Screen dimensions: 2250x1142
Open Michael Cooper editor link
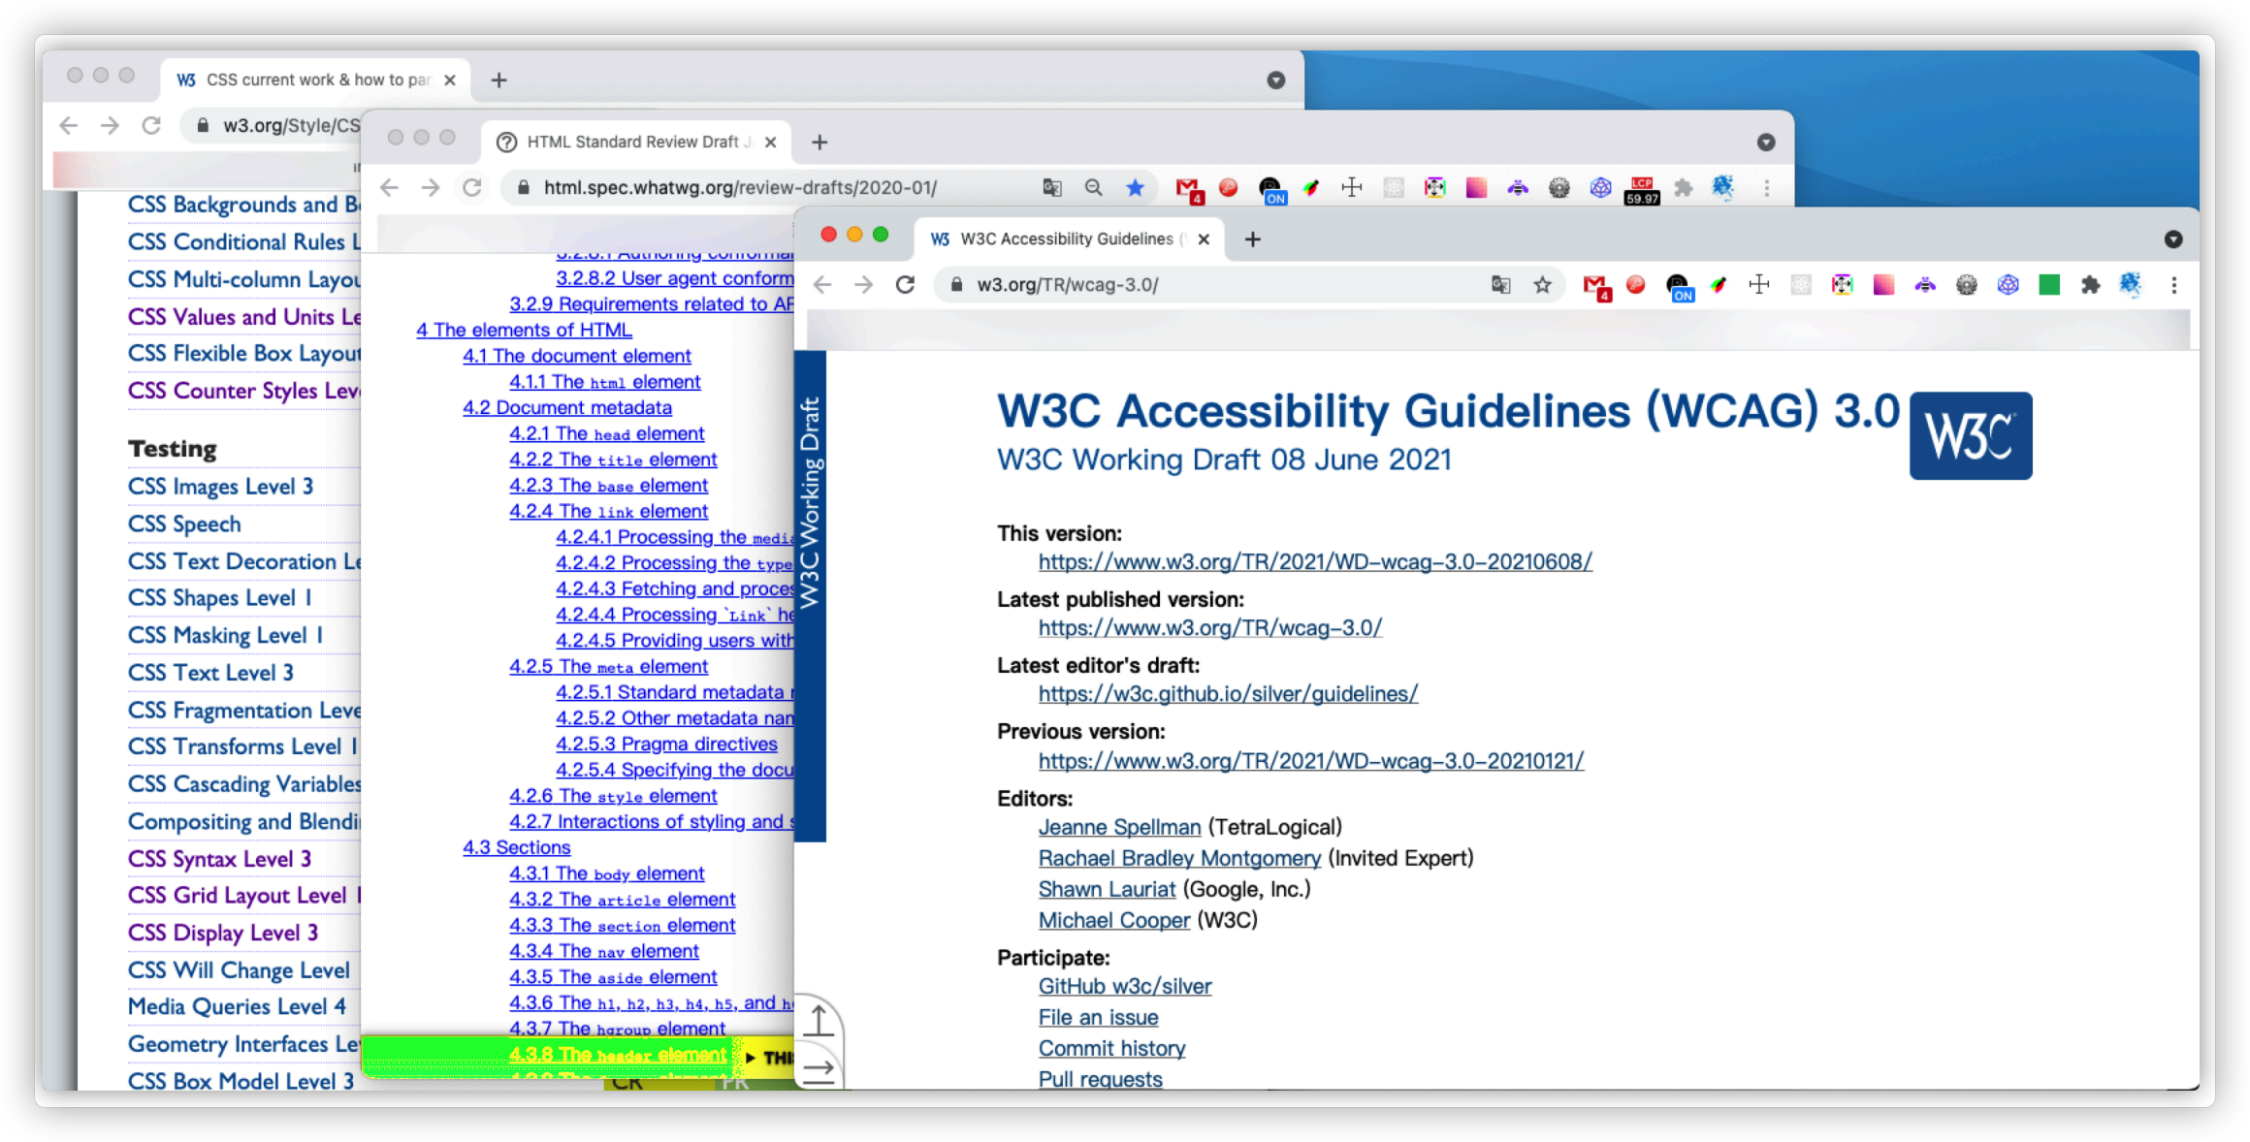[x=1114, y=920]
